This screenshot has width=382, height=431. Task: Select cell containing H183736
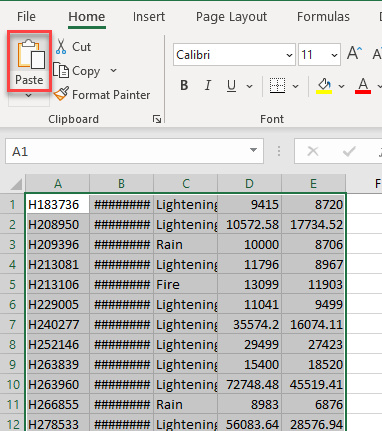coord(58,204)
